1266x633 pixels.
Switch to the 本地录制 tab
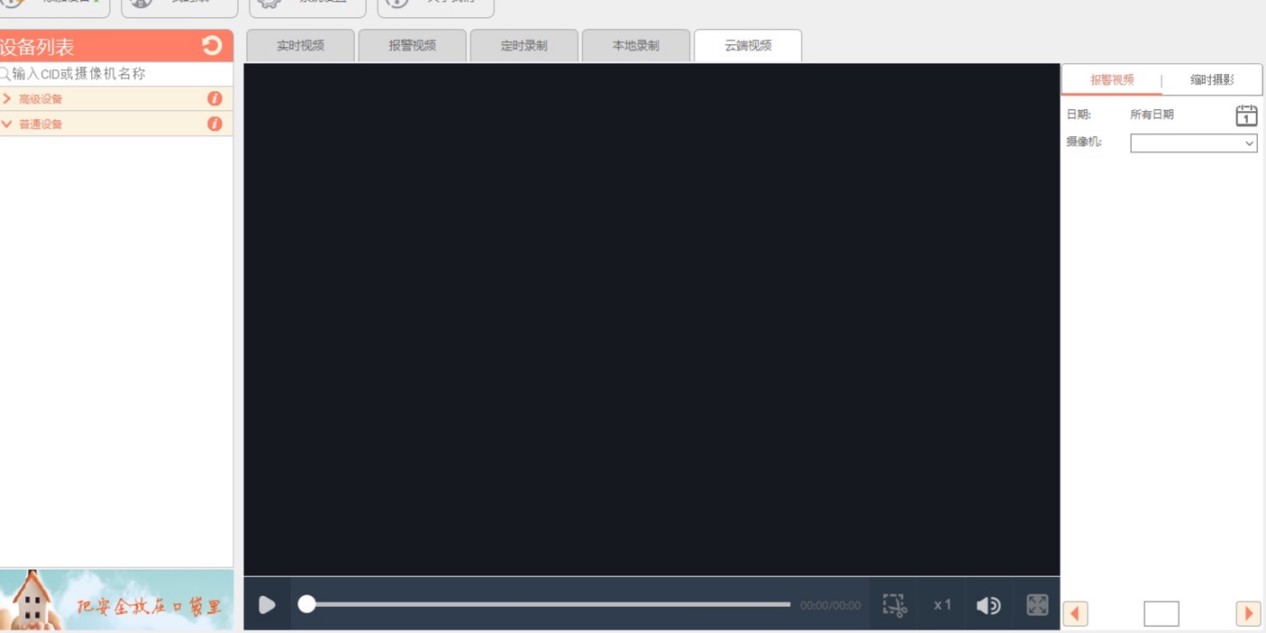(636, 46)
